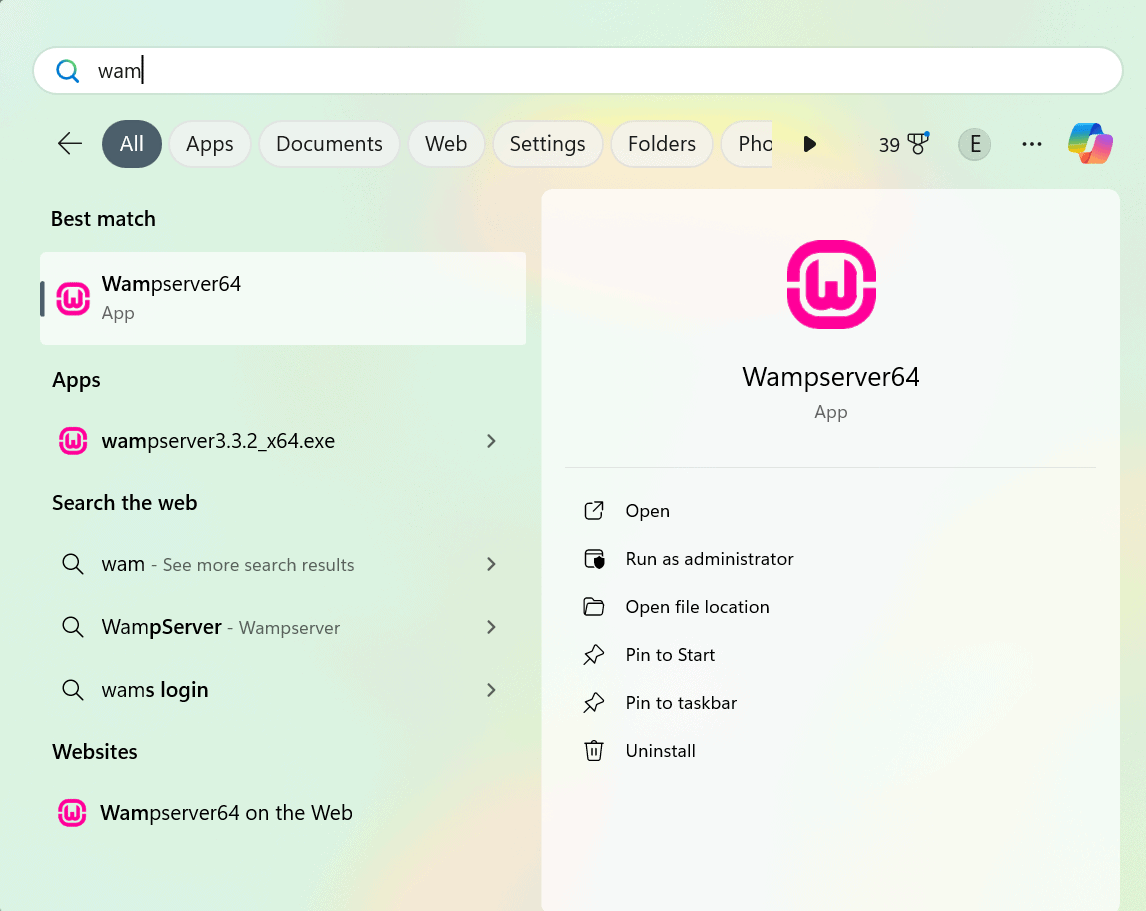Click the Run as administrator shield icon
This screenshot has width=1146, height=911.
pos(595,559)
